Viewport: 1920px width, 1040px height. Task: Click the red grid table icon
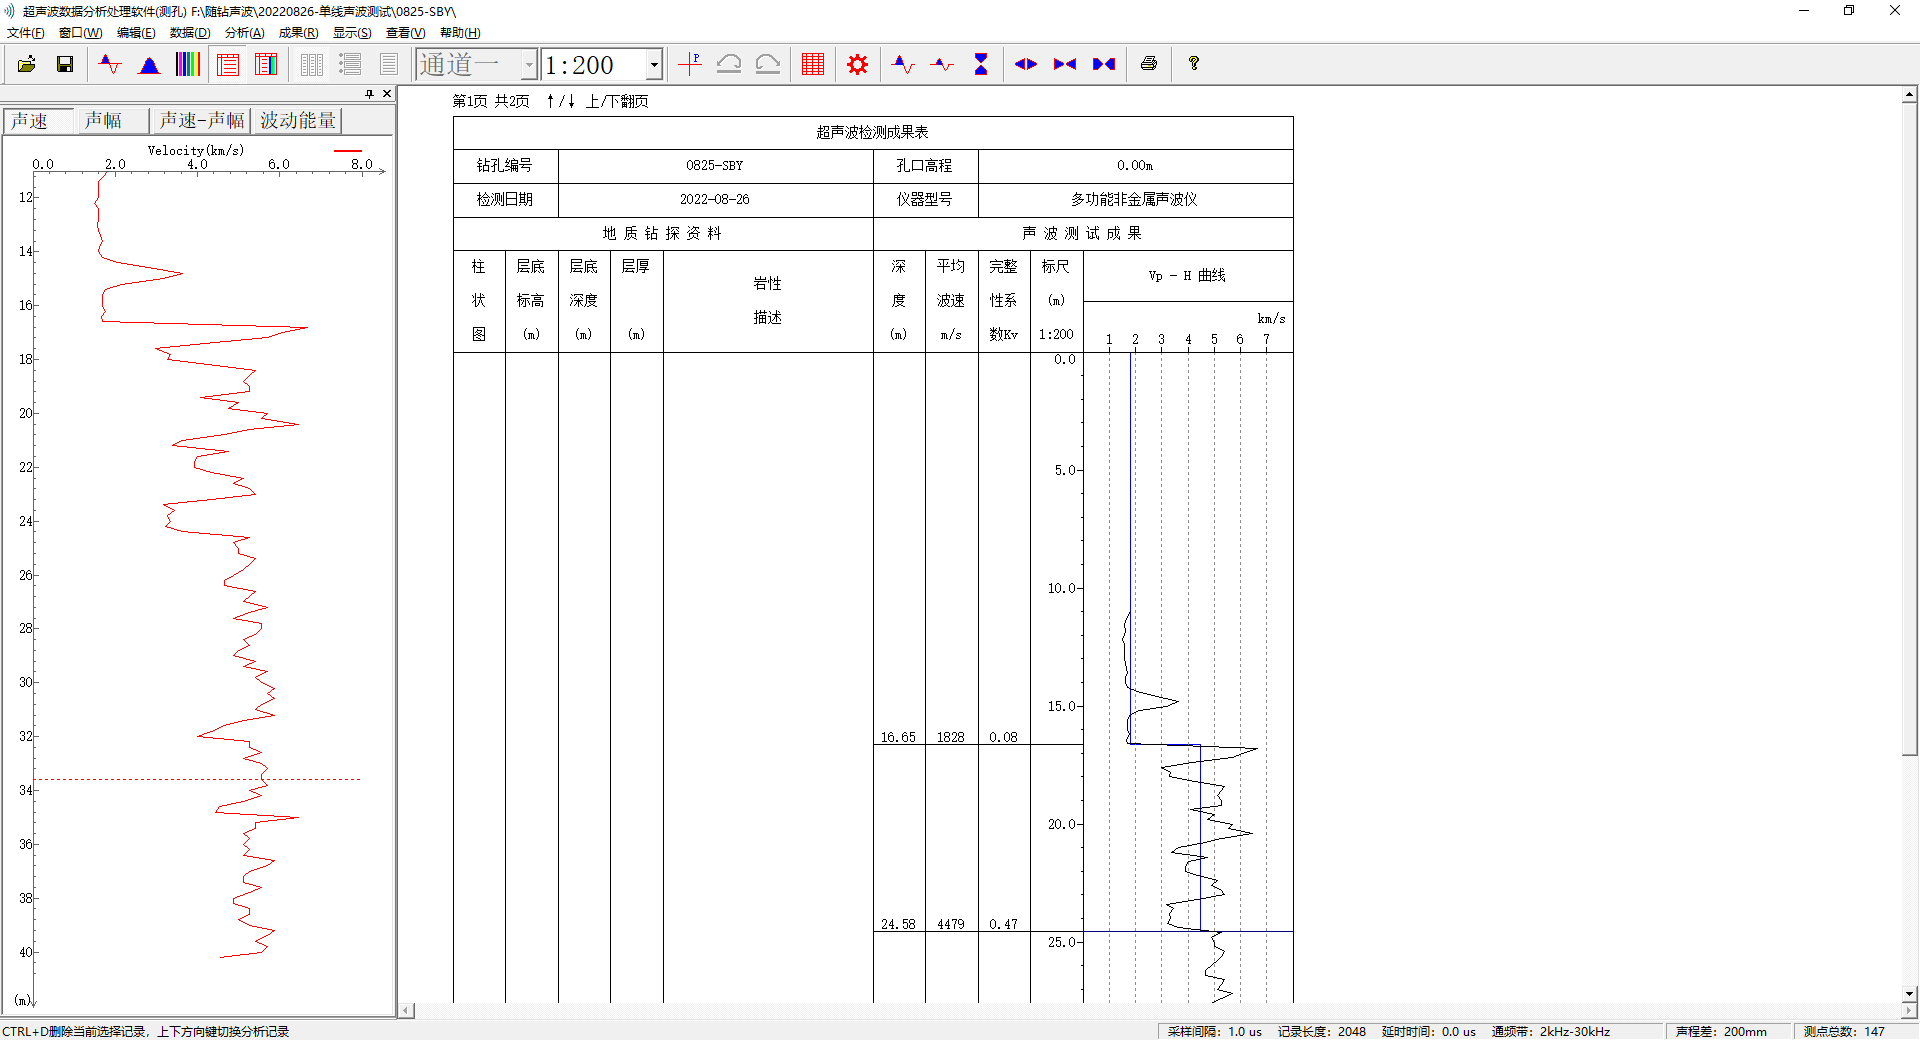click(x=812, y=65)
